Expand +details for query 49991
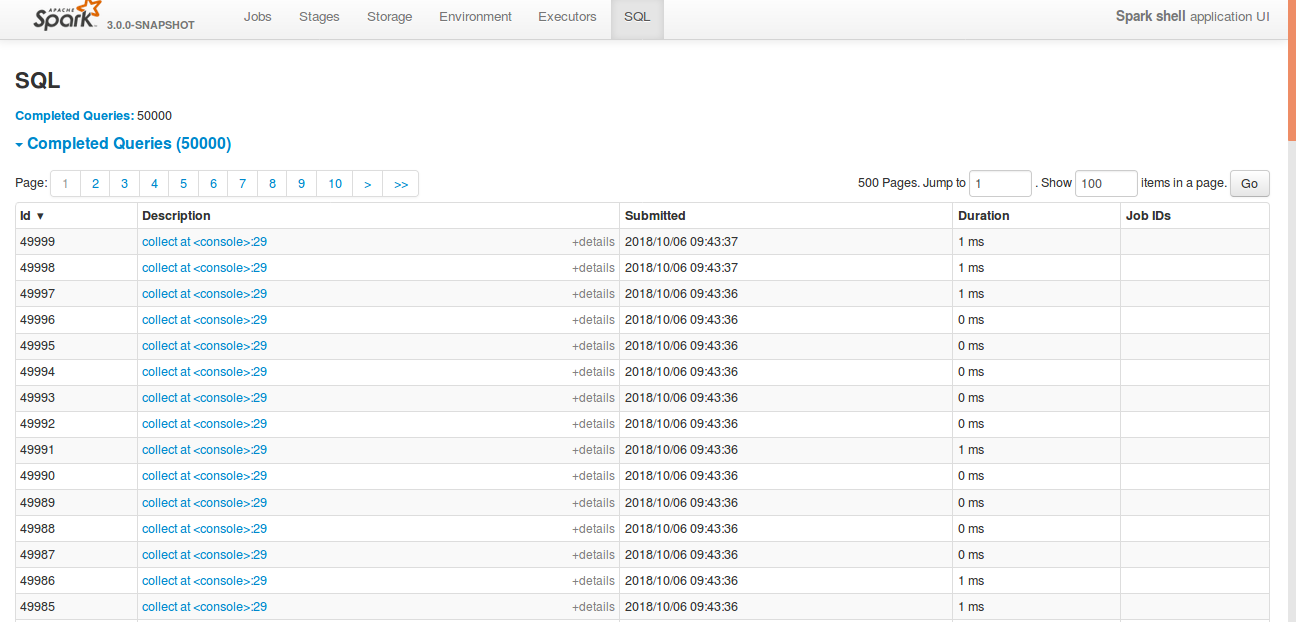The height and width of the screenshot is (622, 1296). click(593, 450)
